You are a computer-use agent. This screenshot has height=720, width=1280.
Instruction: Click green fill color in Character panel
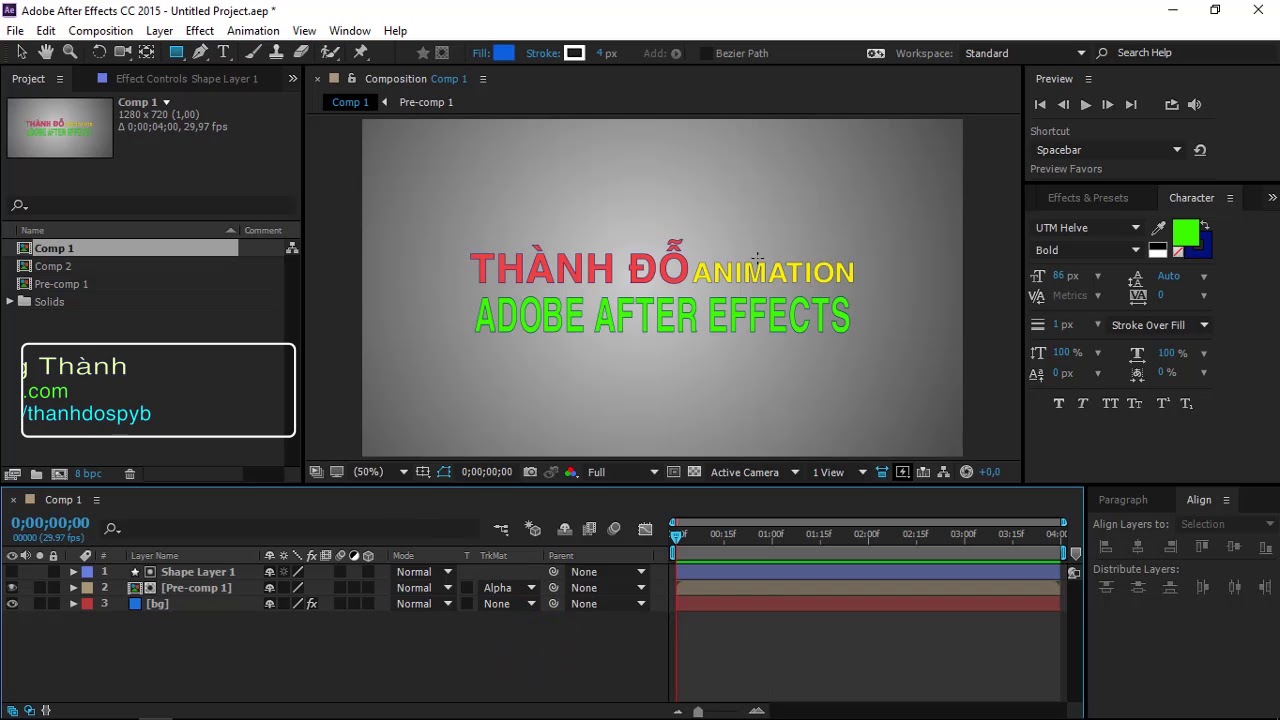point(1185,233)
